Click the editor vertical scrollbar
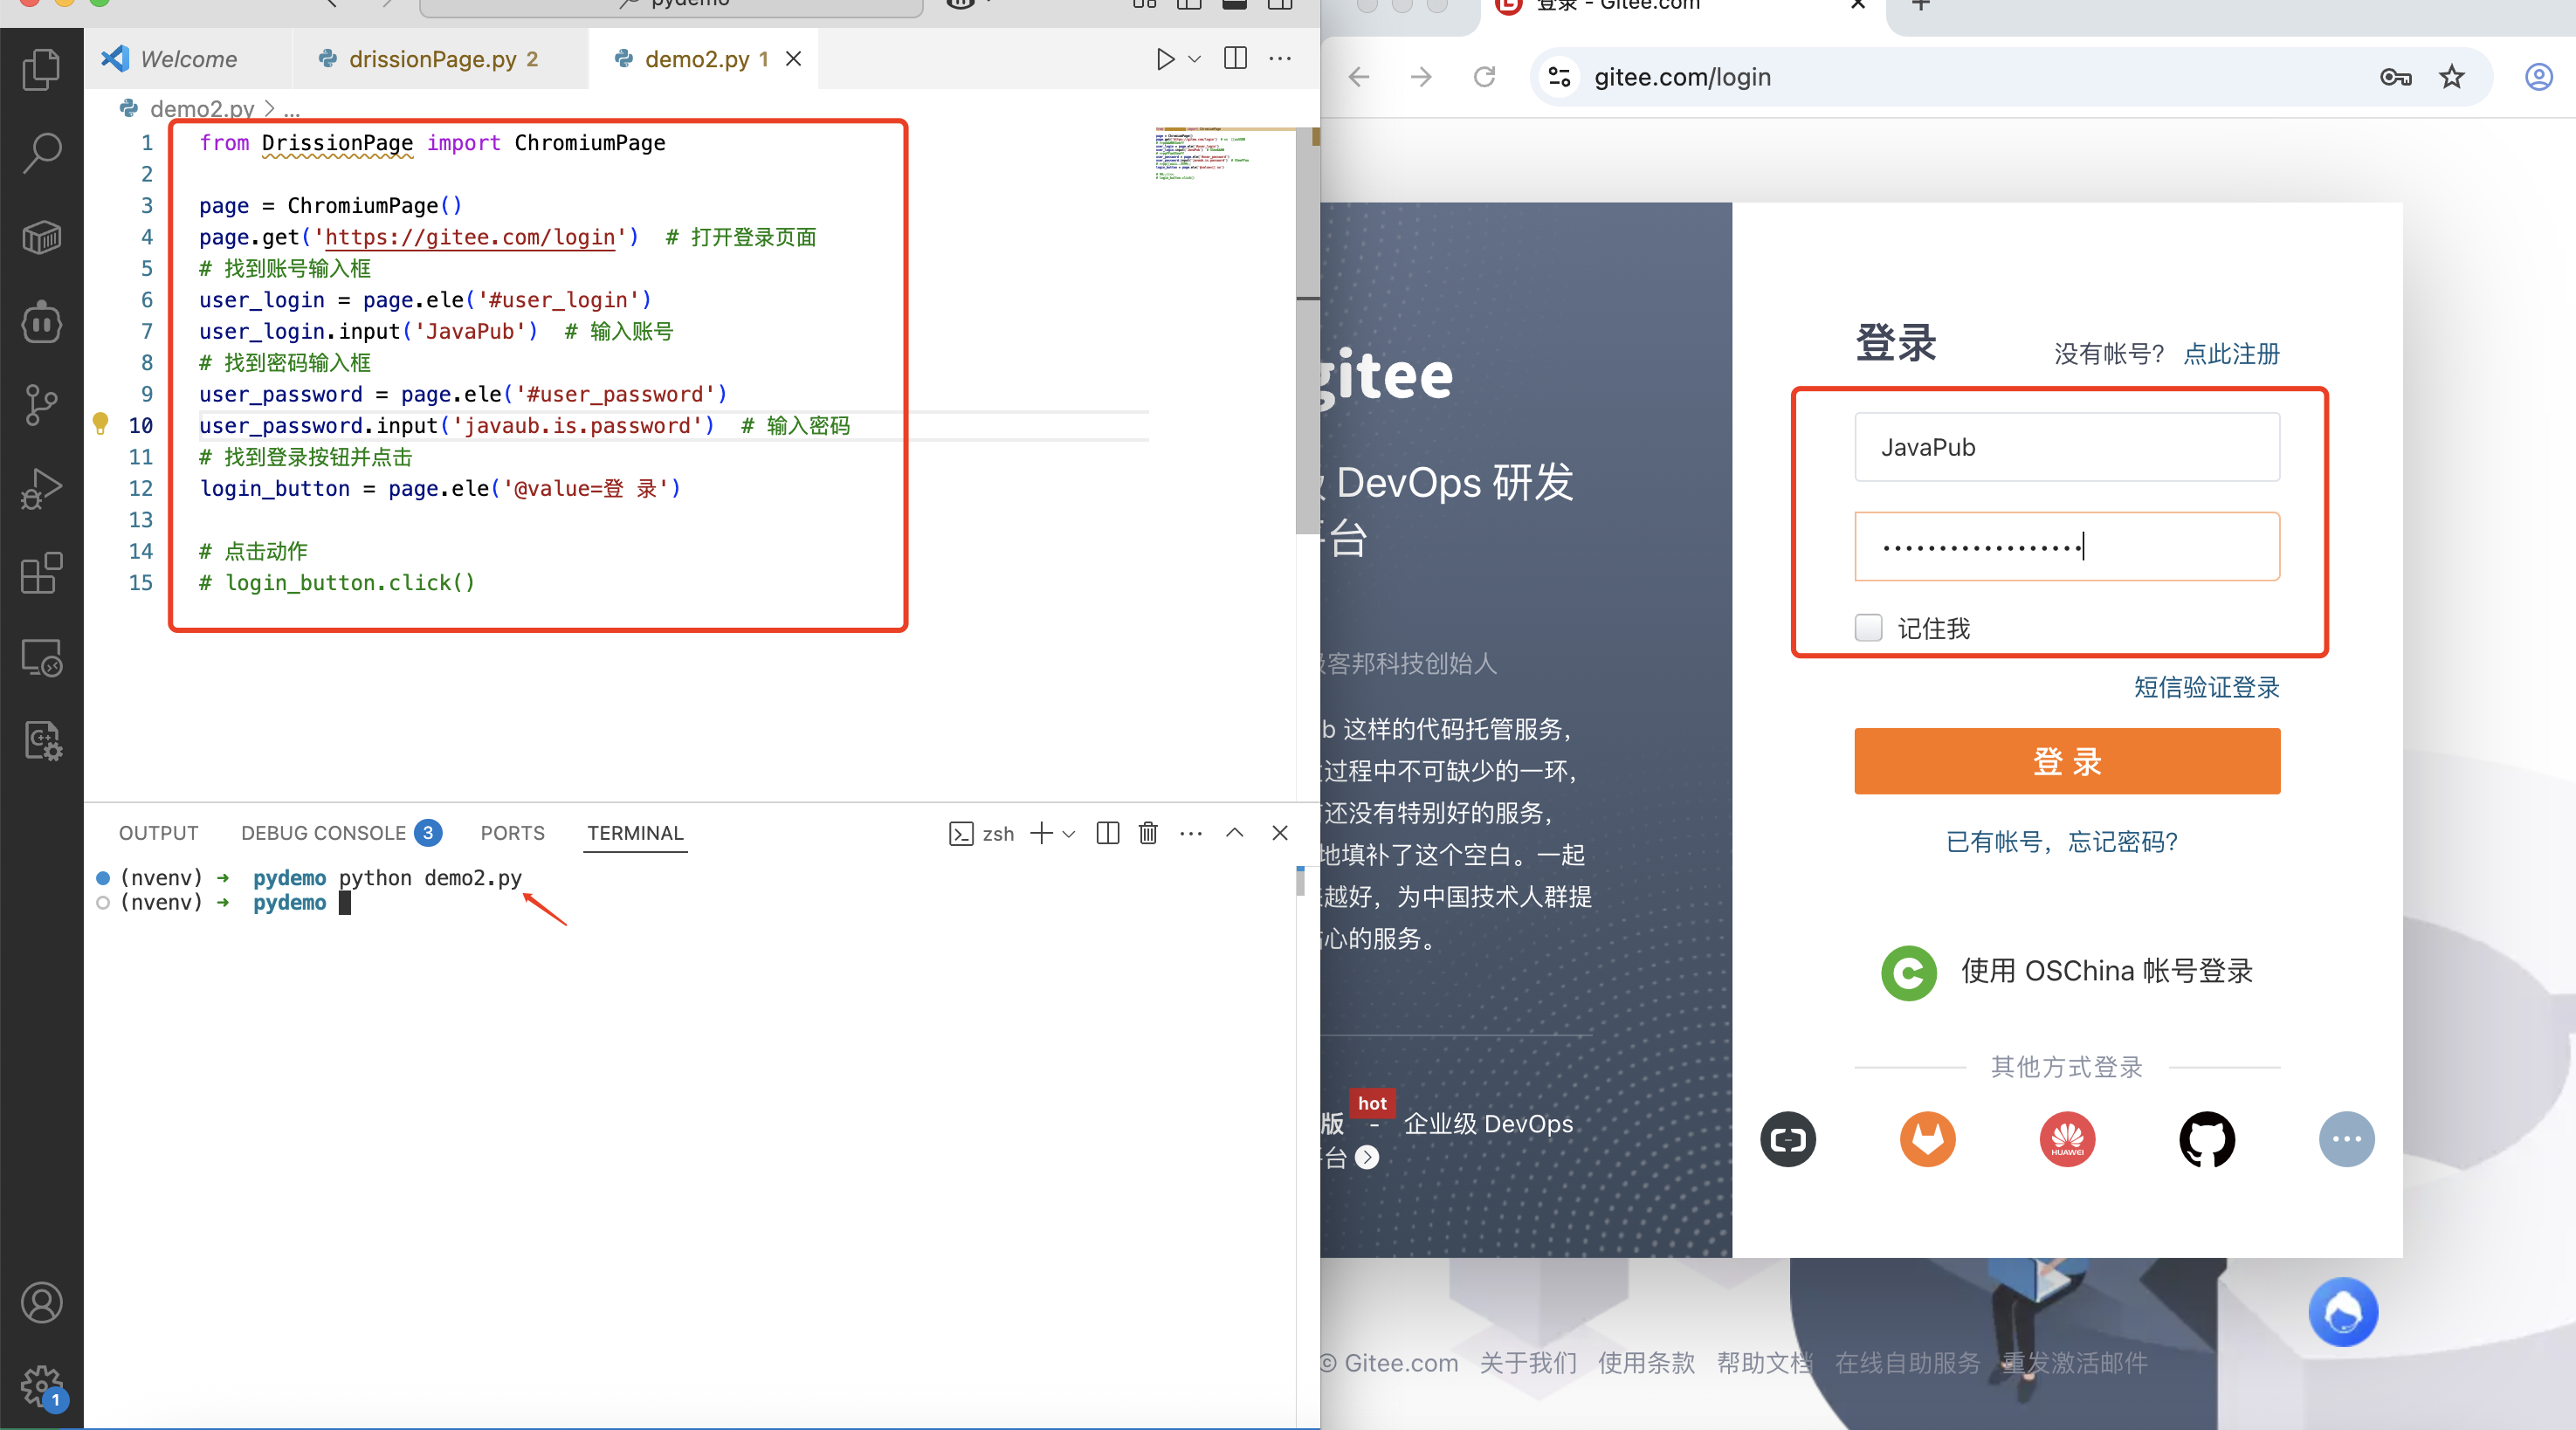 pos(1307,330)
